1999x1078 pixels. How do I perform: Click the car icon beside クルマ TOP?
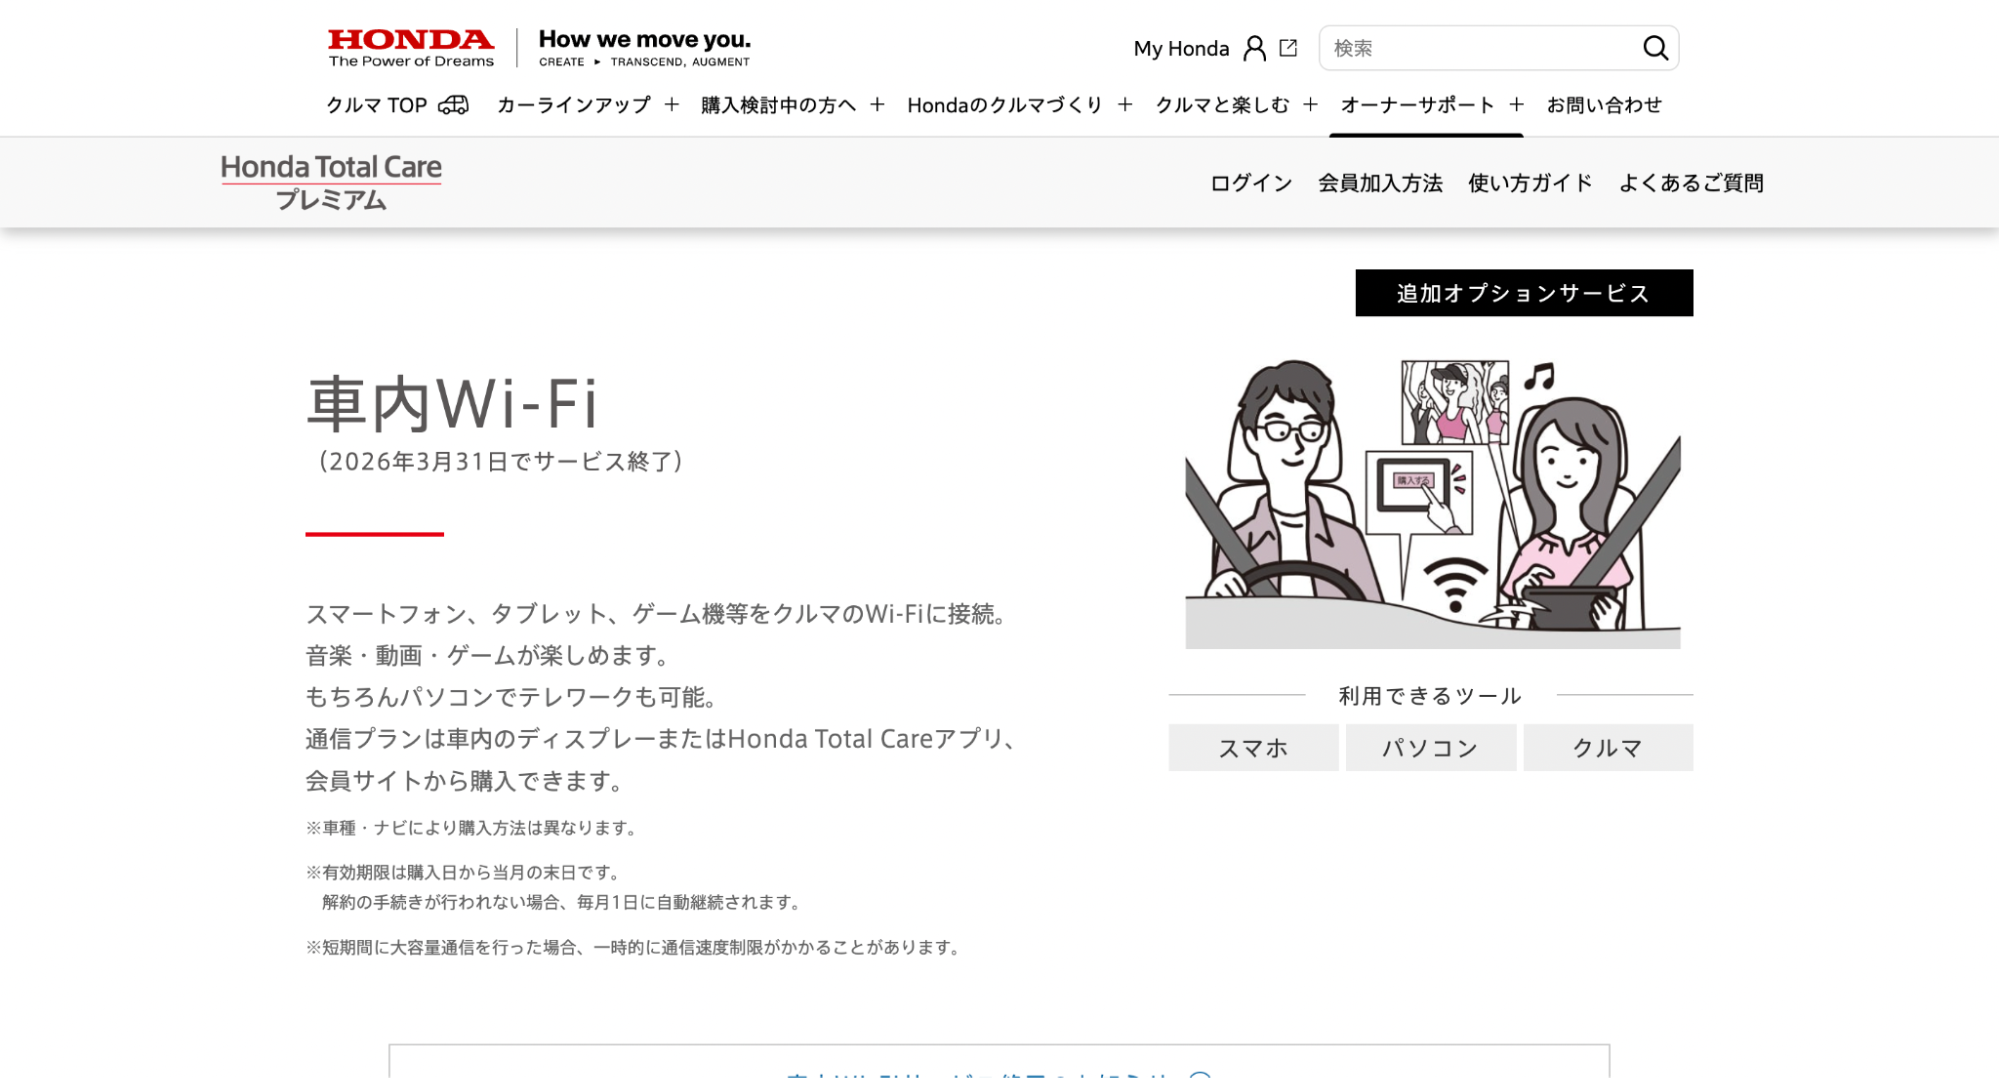point(455,104)
